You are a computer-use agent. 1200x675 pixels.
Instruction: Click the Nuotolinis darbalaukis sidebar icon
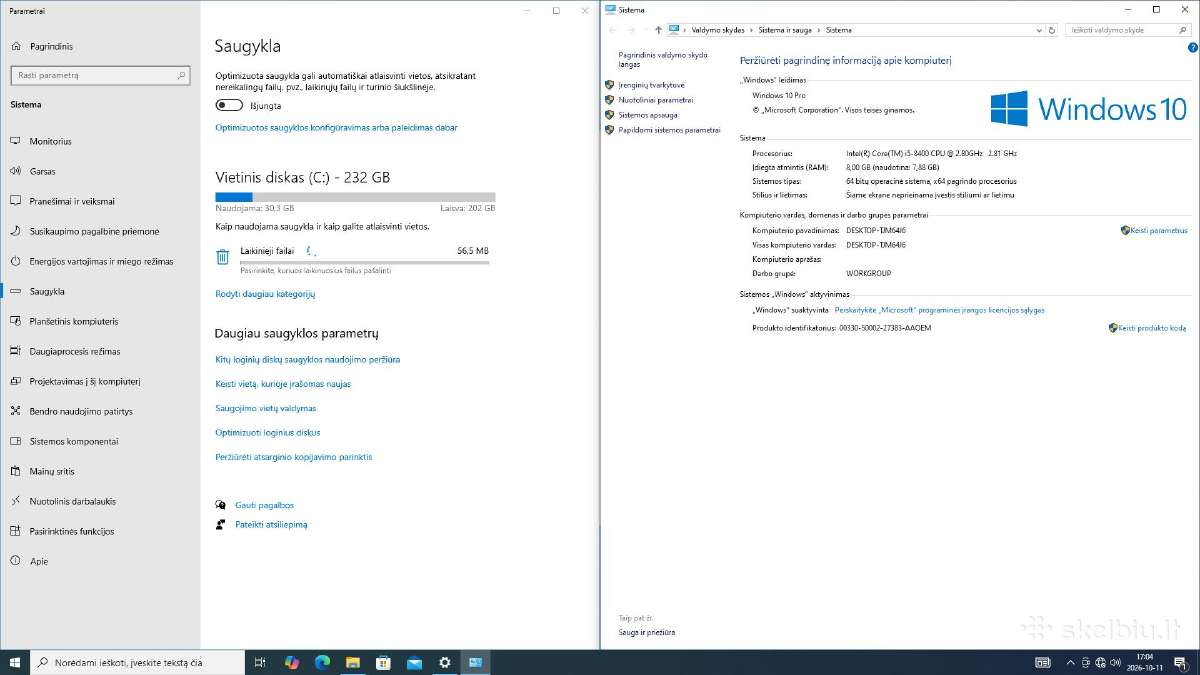(x=15, y=501)
